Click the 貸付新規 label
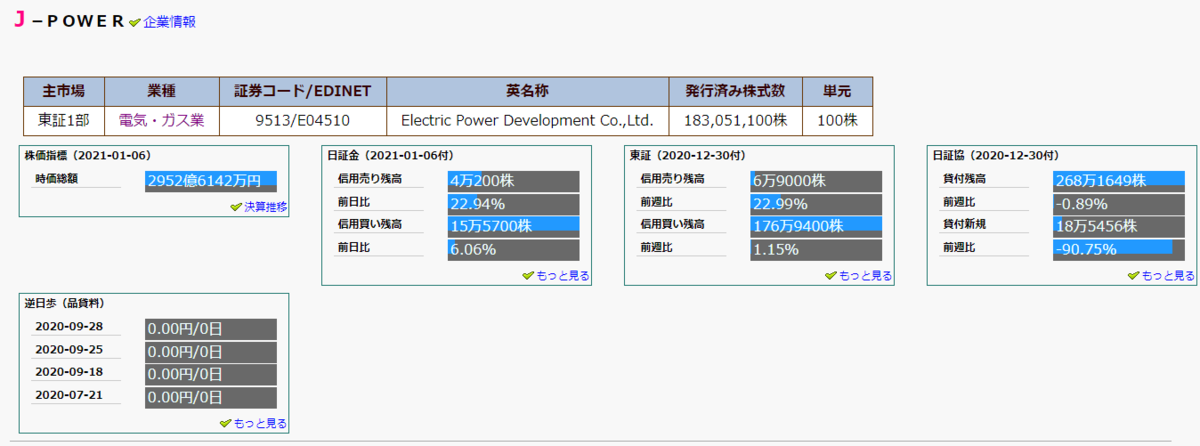Viewport: 1200px width, 446px height. click(x=965, y=224)
